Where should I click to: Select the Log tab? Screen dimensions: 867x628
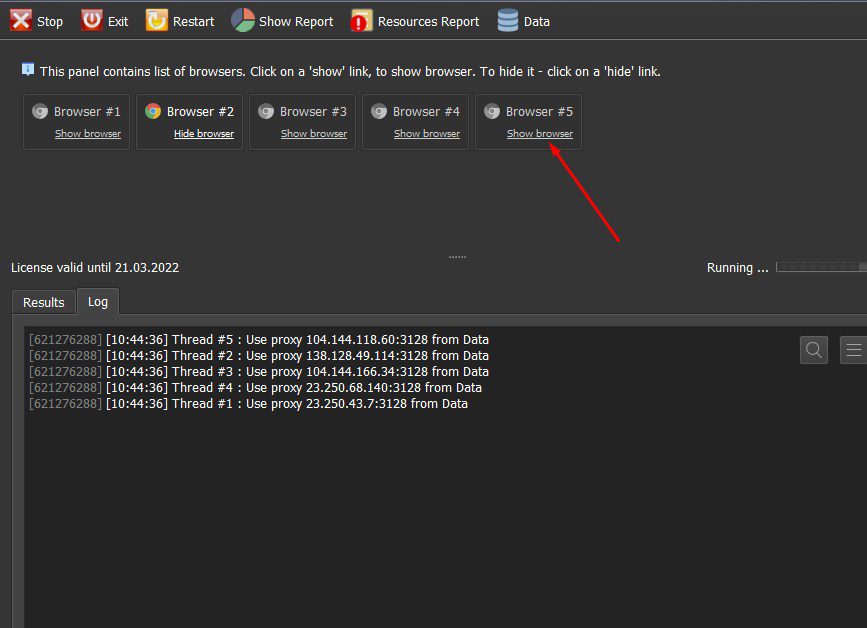click(x=98, y=301)
